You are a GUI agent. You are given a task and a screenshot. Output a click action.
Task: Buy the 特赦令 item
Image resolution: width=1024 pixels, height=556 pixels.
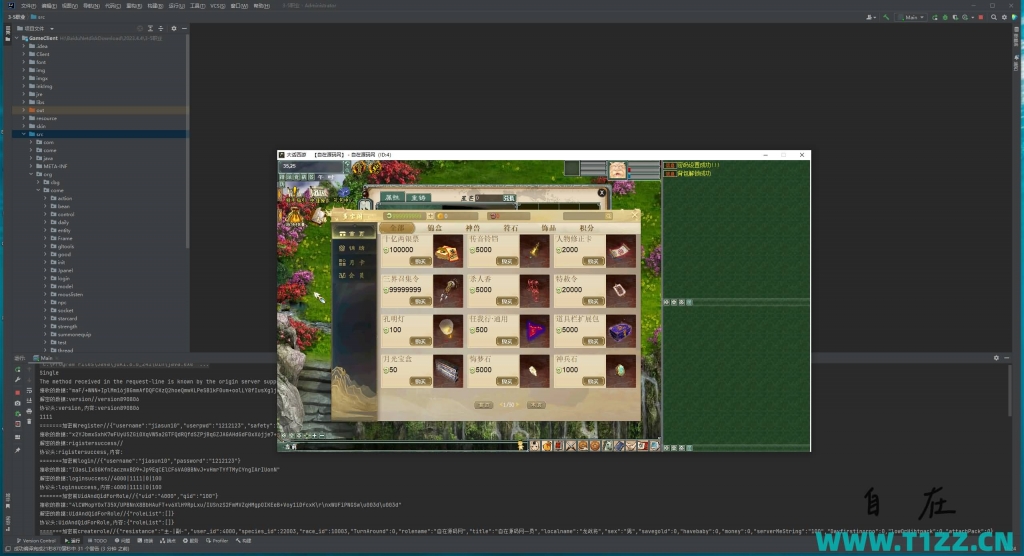pyautogui.click(x=592, y=301)
